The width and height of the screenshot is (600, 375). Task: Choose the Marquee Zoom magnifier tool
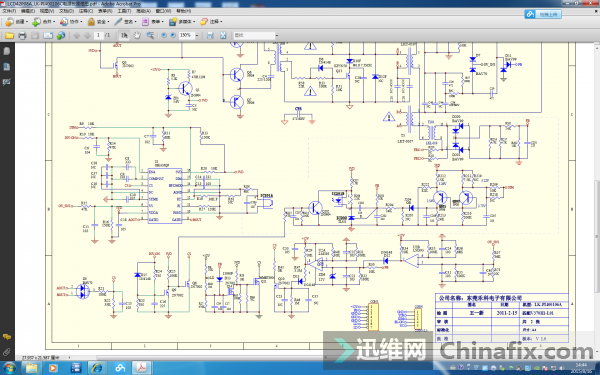tap(150, 35)
